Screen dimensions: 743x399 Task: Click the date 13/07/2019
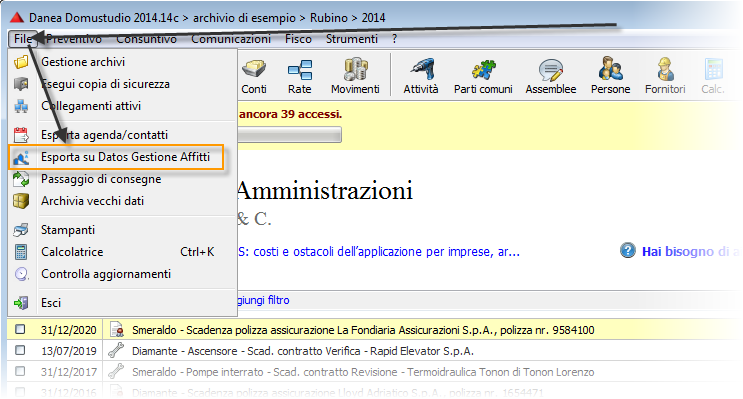(69, 351)
